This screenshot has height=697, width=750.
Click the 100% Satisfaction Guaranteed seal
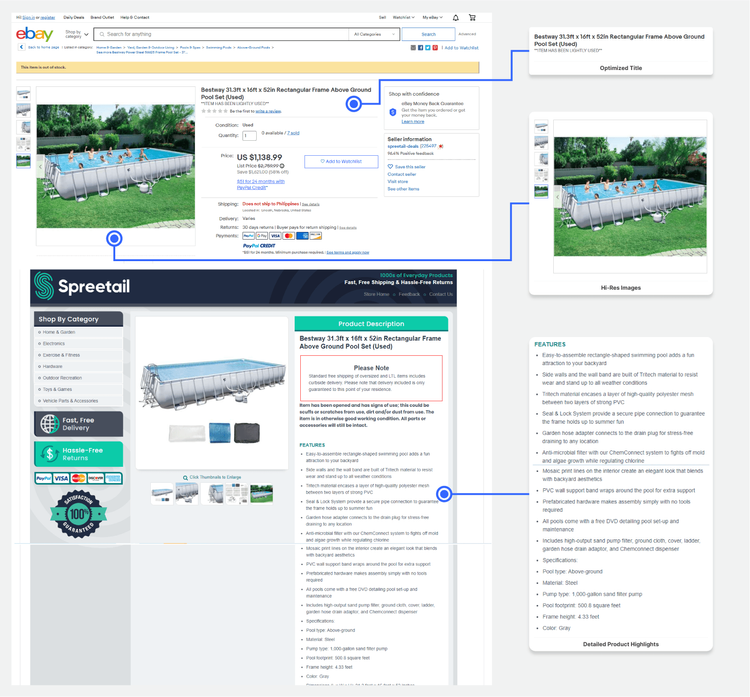click(78, 514)
